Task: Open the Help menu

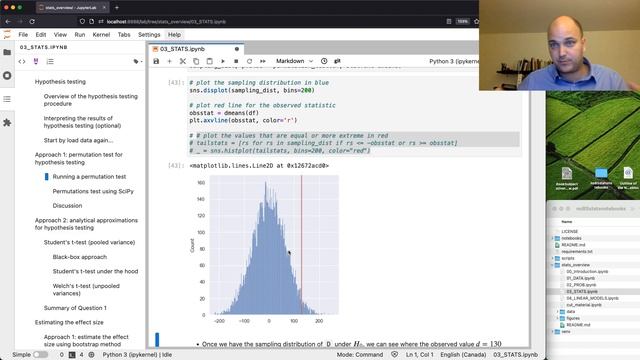Action: click(174, 35)
